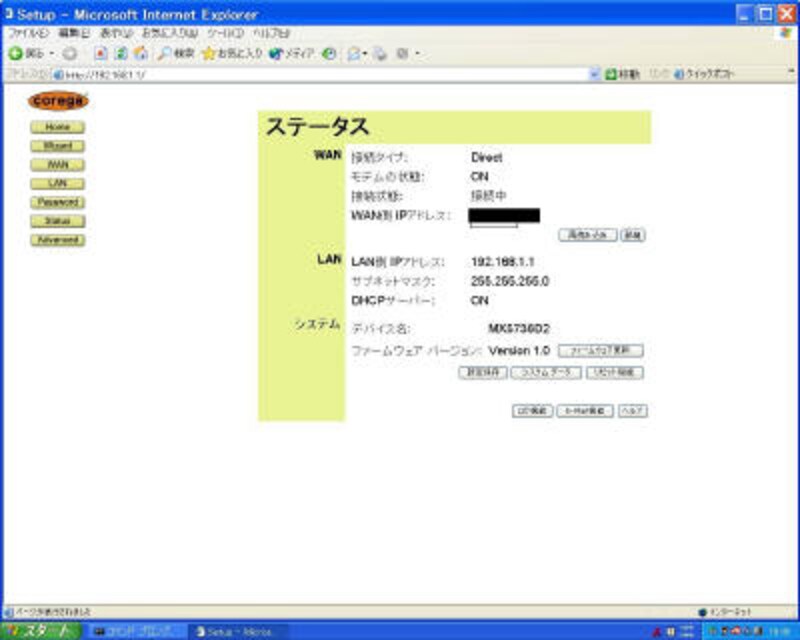Screen dimensions: 800x640
Task: Click the Home page toolbar icon
Action: [141, 53]
